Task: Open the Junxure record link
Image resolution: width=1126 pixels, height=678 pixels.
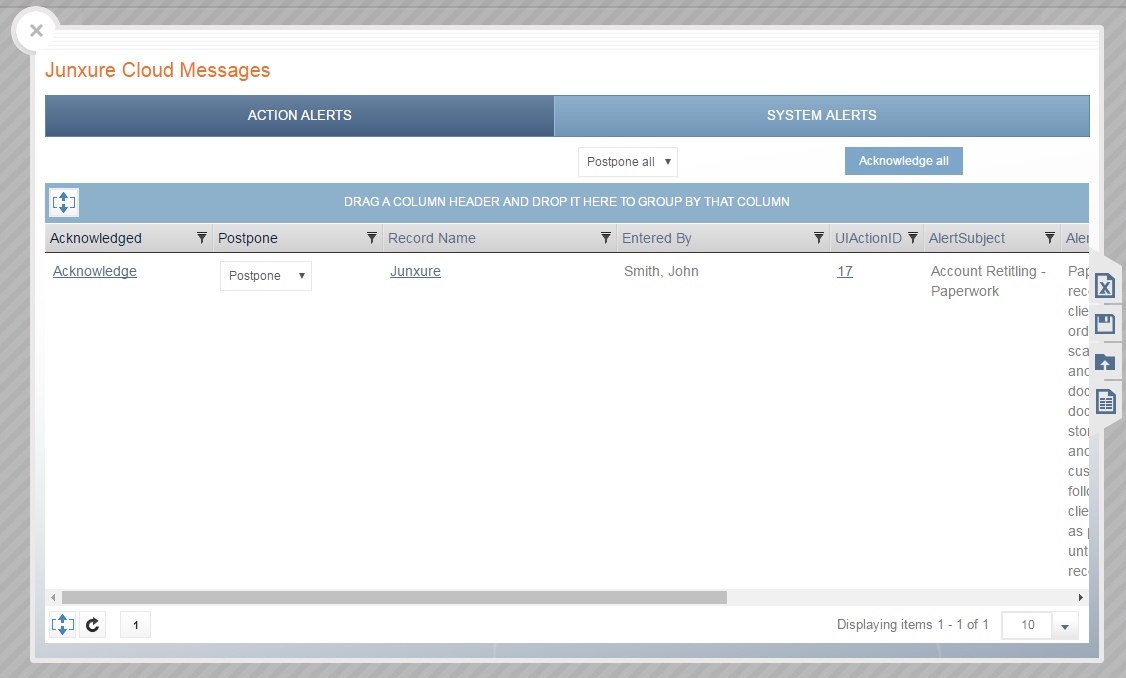Action: pyautogui.click(x=415, y=271)
